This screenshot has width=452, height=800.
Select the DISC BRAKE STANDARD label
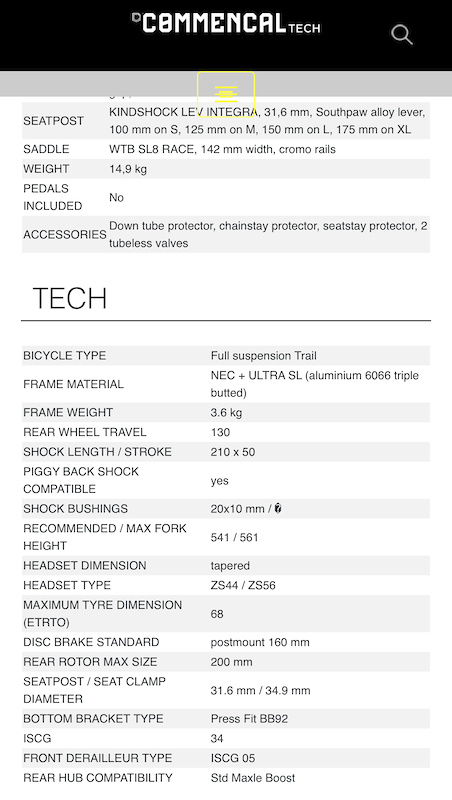[x=91, y=642]
